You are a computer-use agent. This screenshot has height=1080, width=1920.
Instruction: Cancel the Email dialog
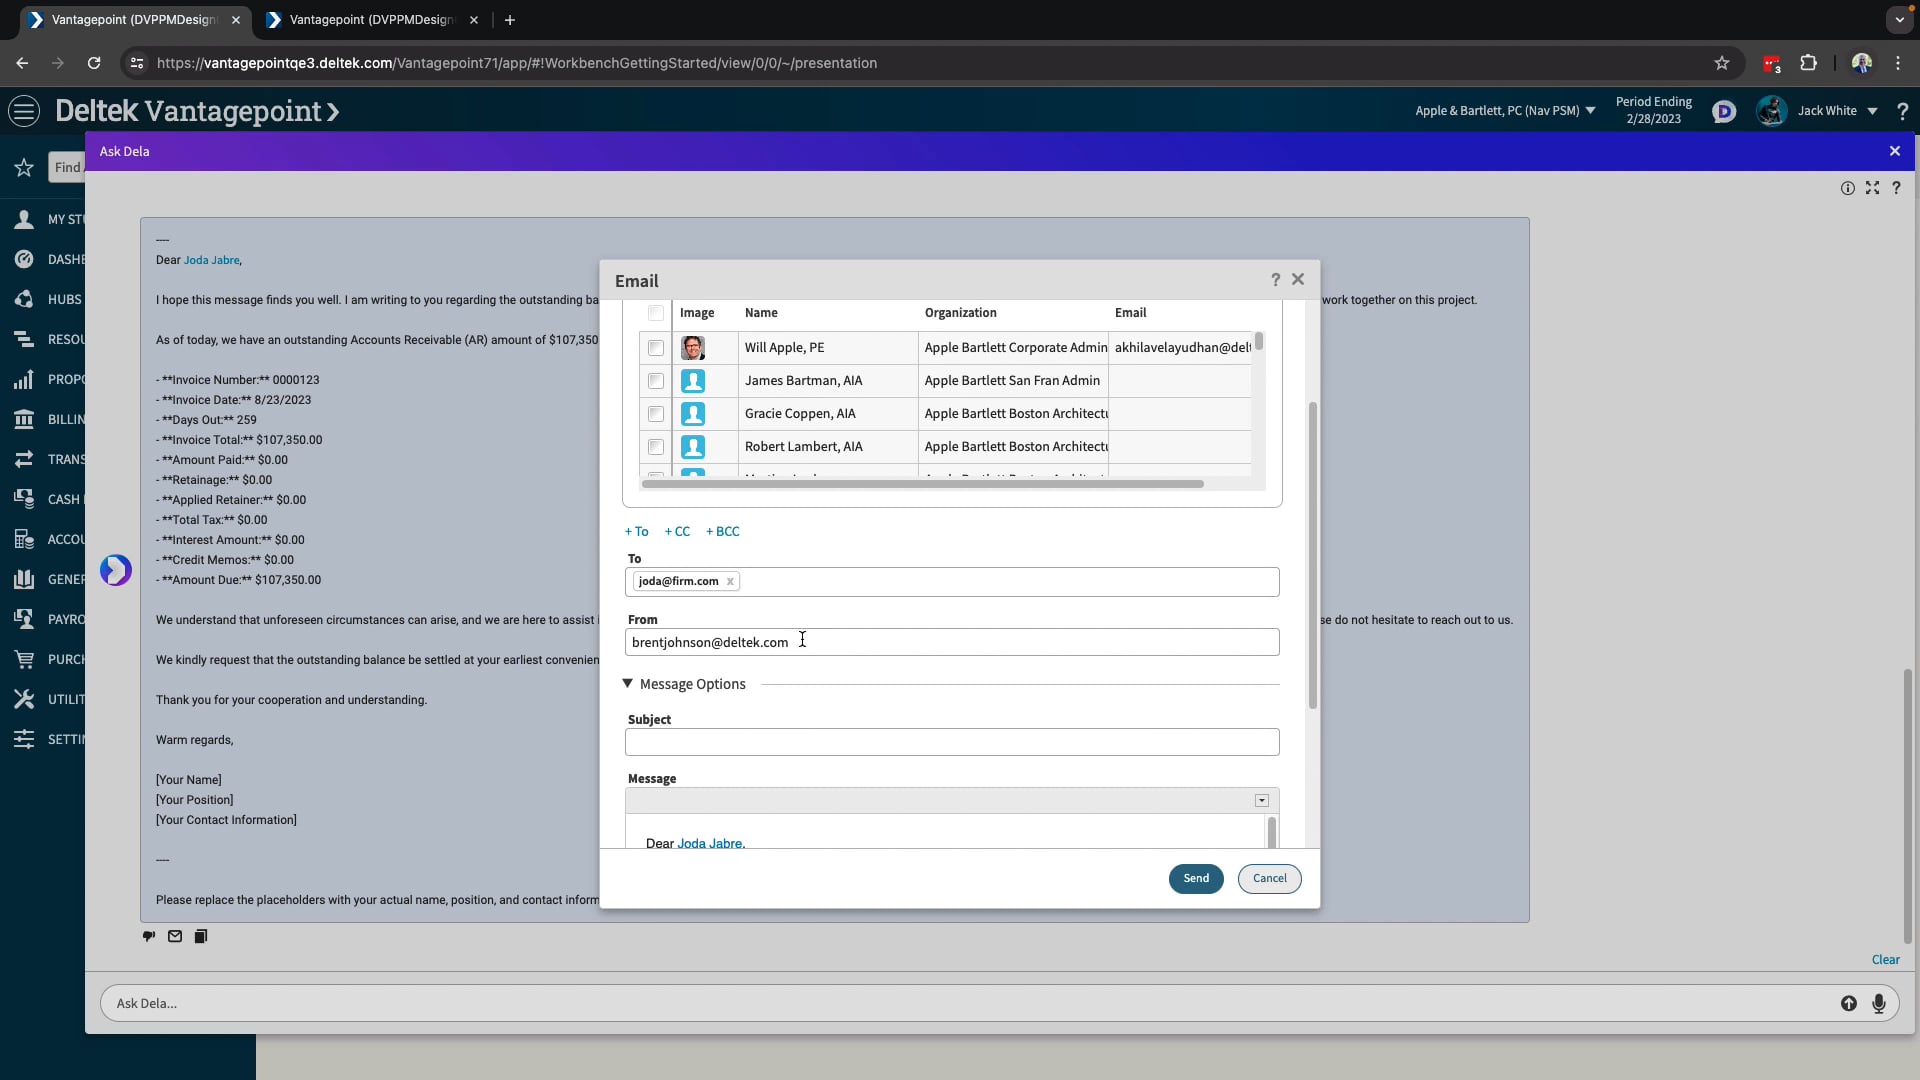click(1270, 879)
